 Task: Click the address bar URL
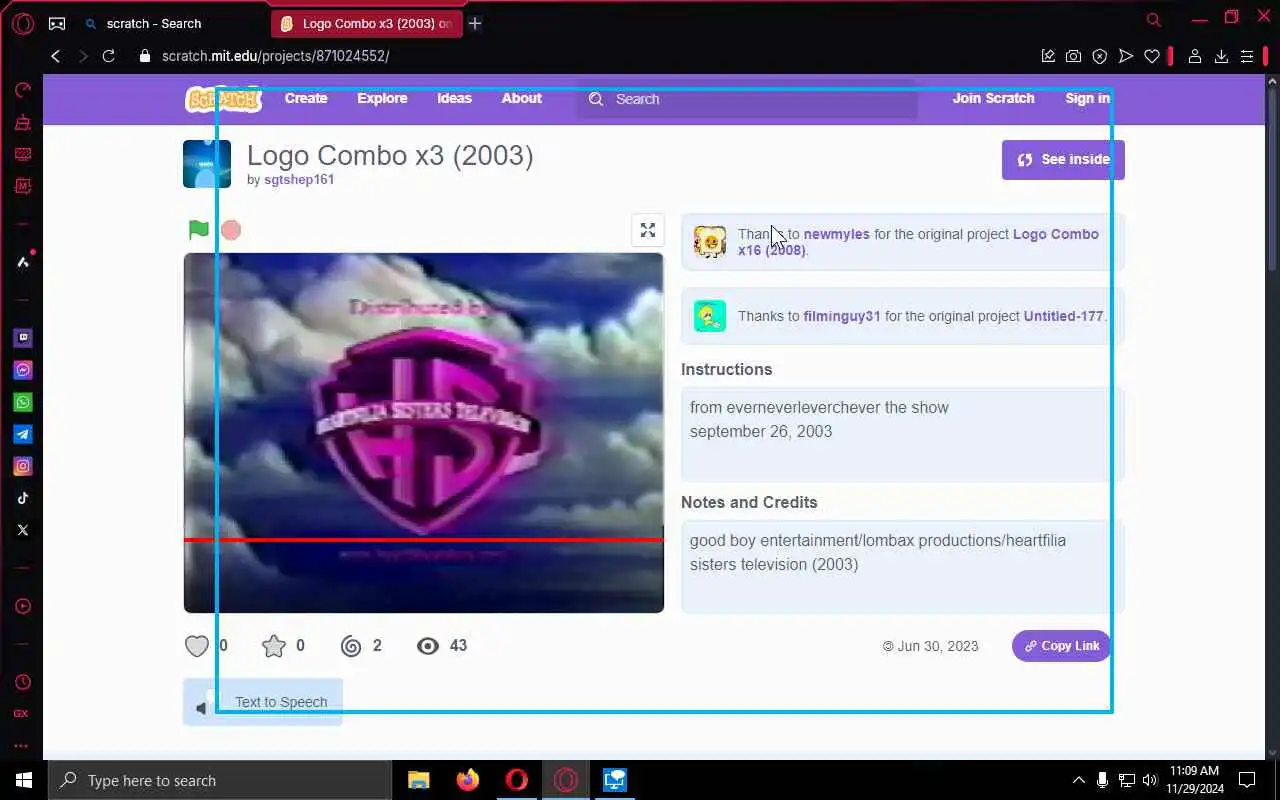click(x=276, y=56)
